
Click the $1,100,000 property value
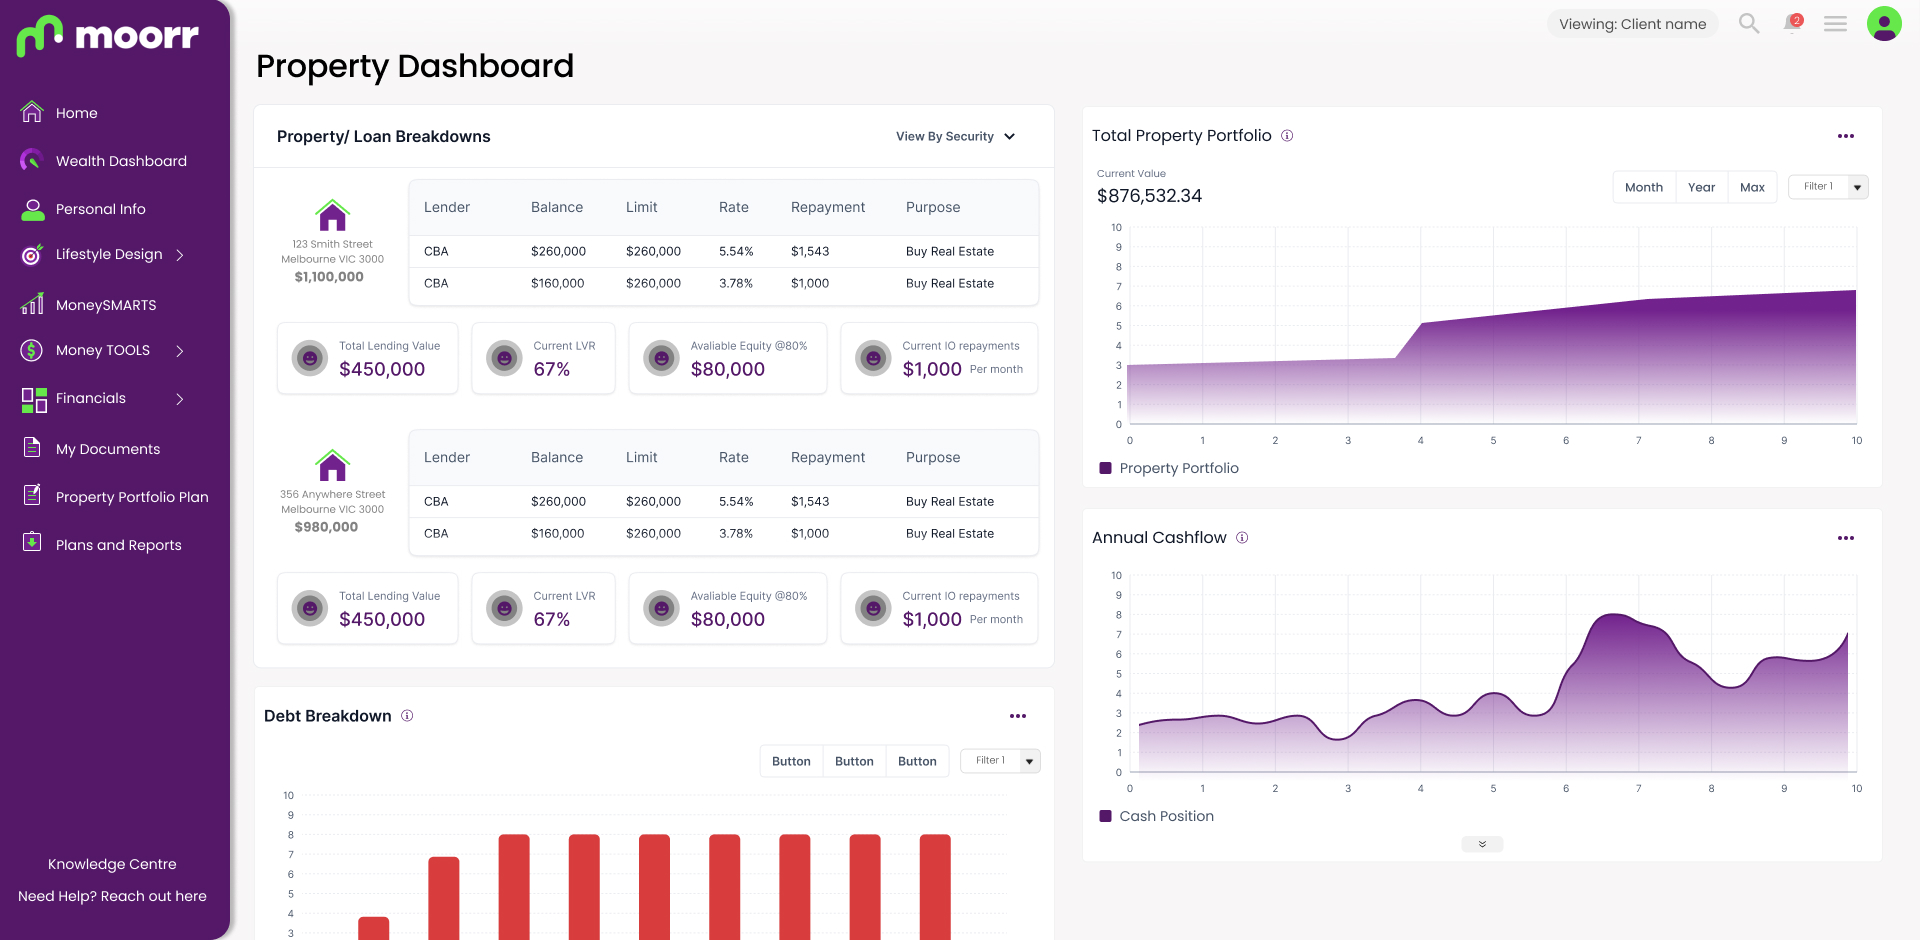(329, 277)
